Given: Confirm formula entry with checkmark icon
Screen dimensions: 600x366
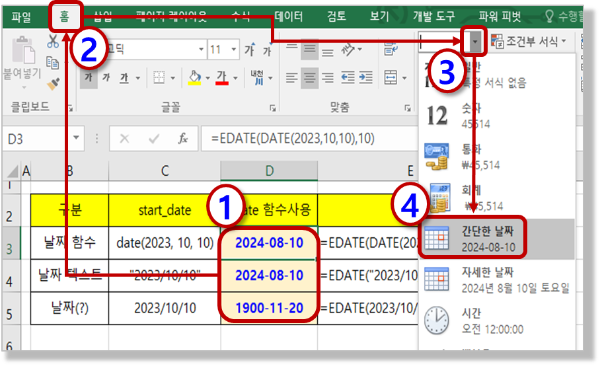Looking at the screenshot, I should pyautogui.click(x=154, y=139).
